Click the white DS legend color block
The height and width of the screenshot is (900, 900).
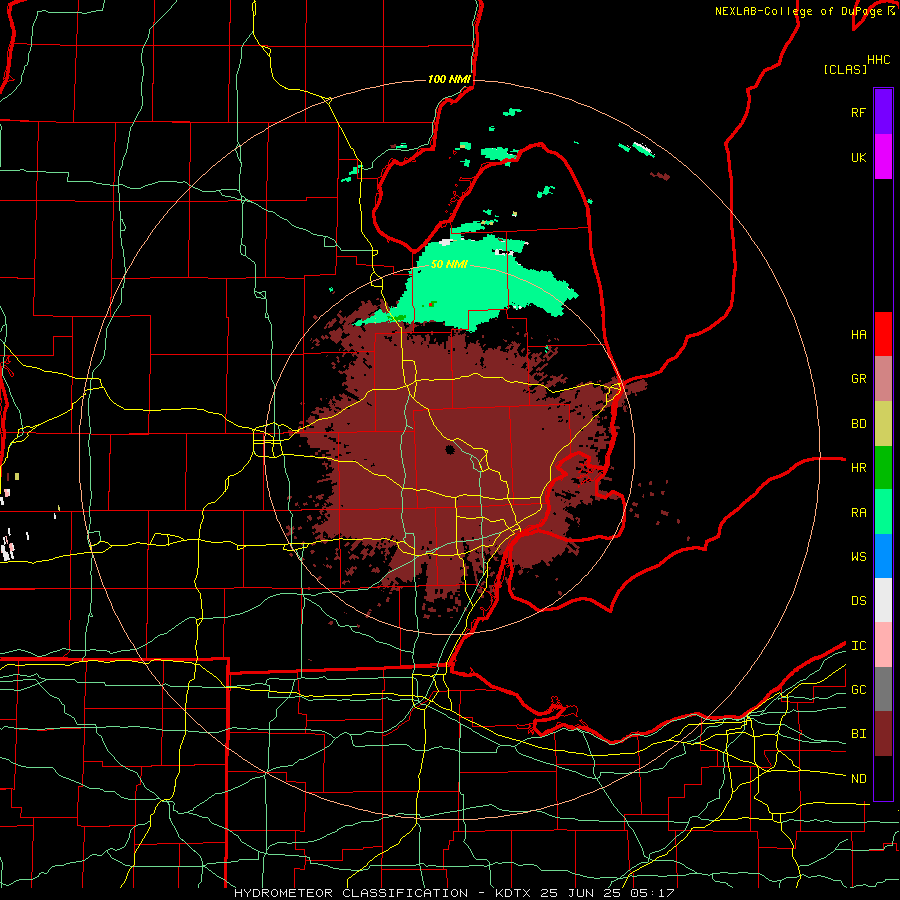(883, 600)
